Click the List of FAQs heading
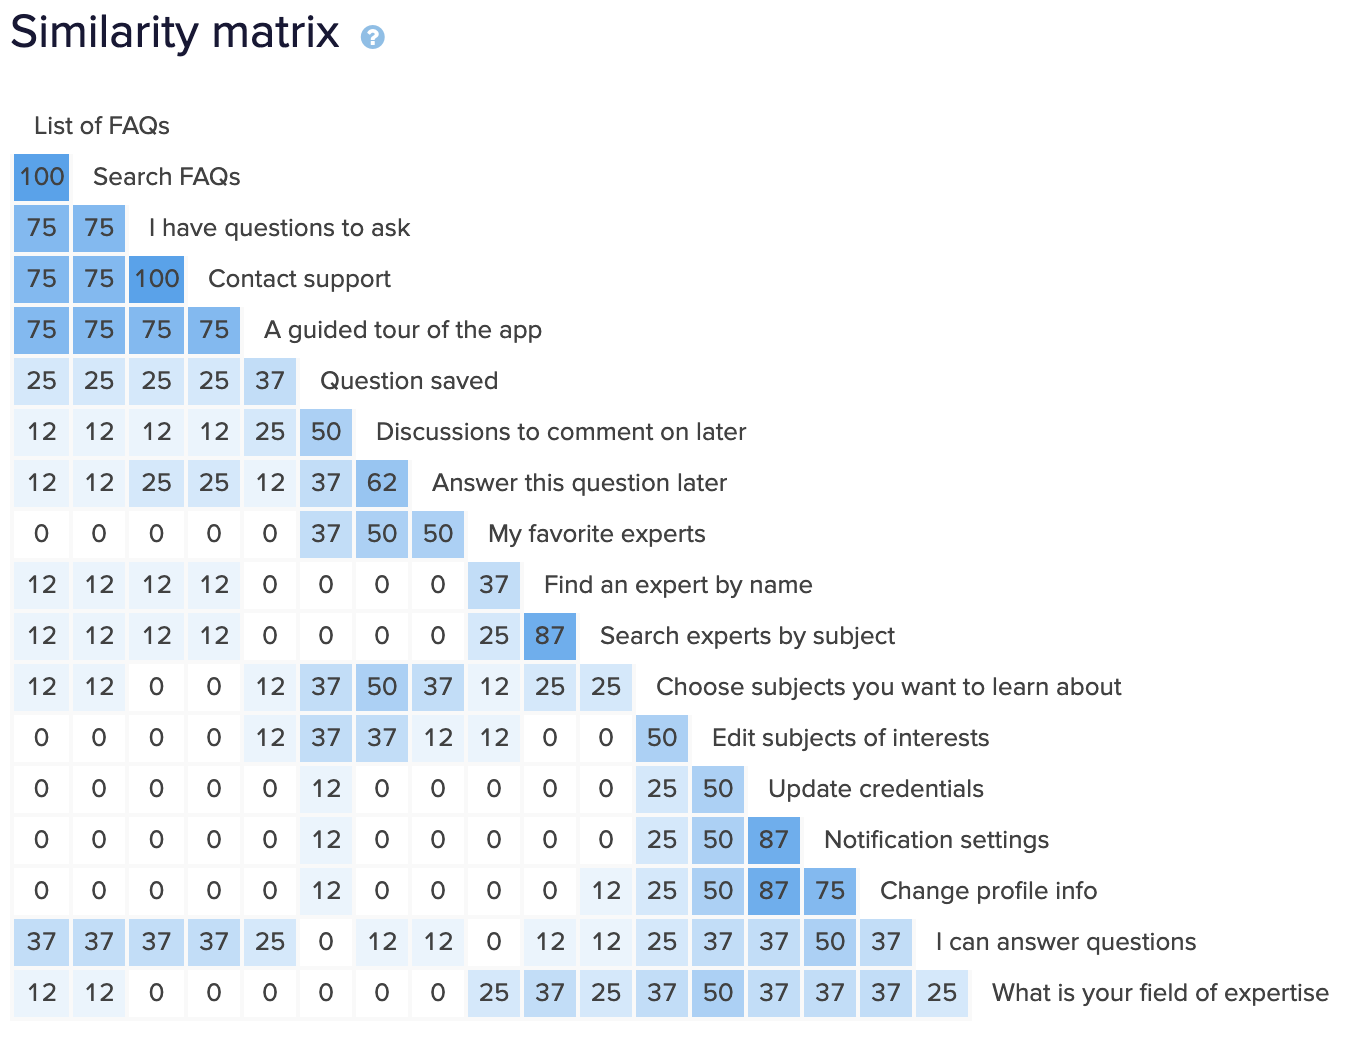1345x1038 pixels. pos(101,126)
